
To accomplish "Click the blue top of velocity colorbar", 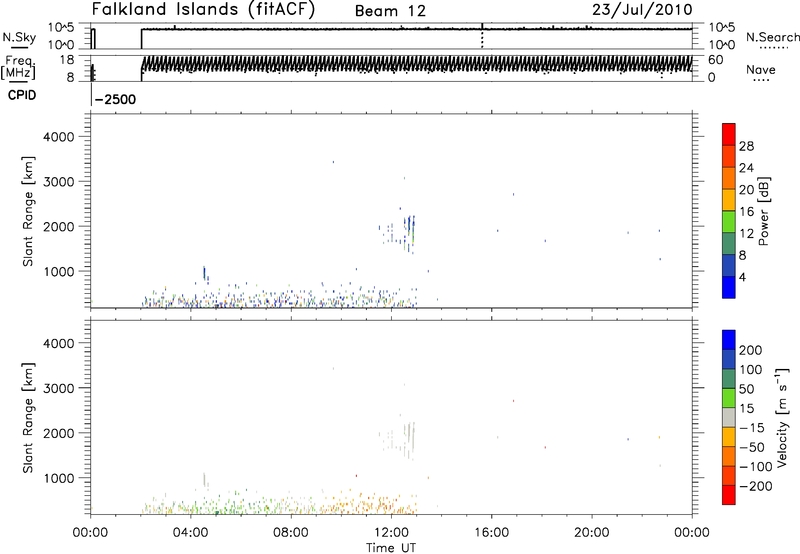I will click(x=729, y=340).
